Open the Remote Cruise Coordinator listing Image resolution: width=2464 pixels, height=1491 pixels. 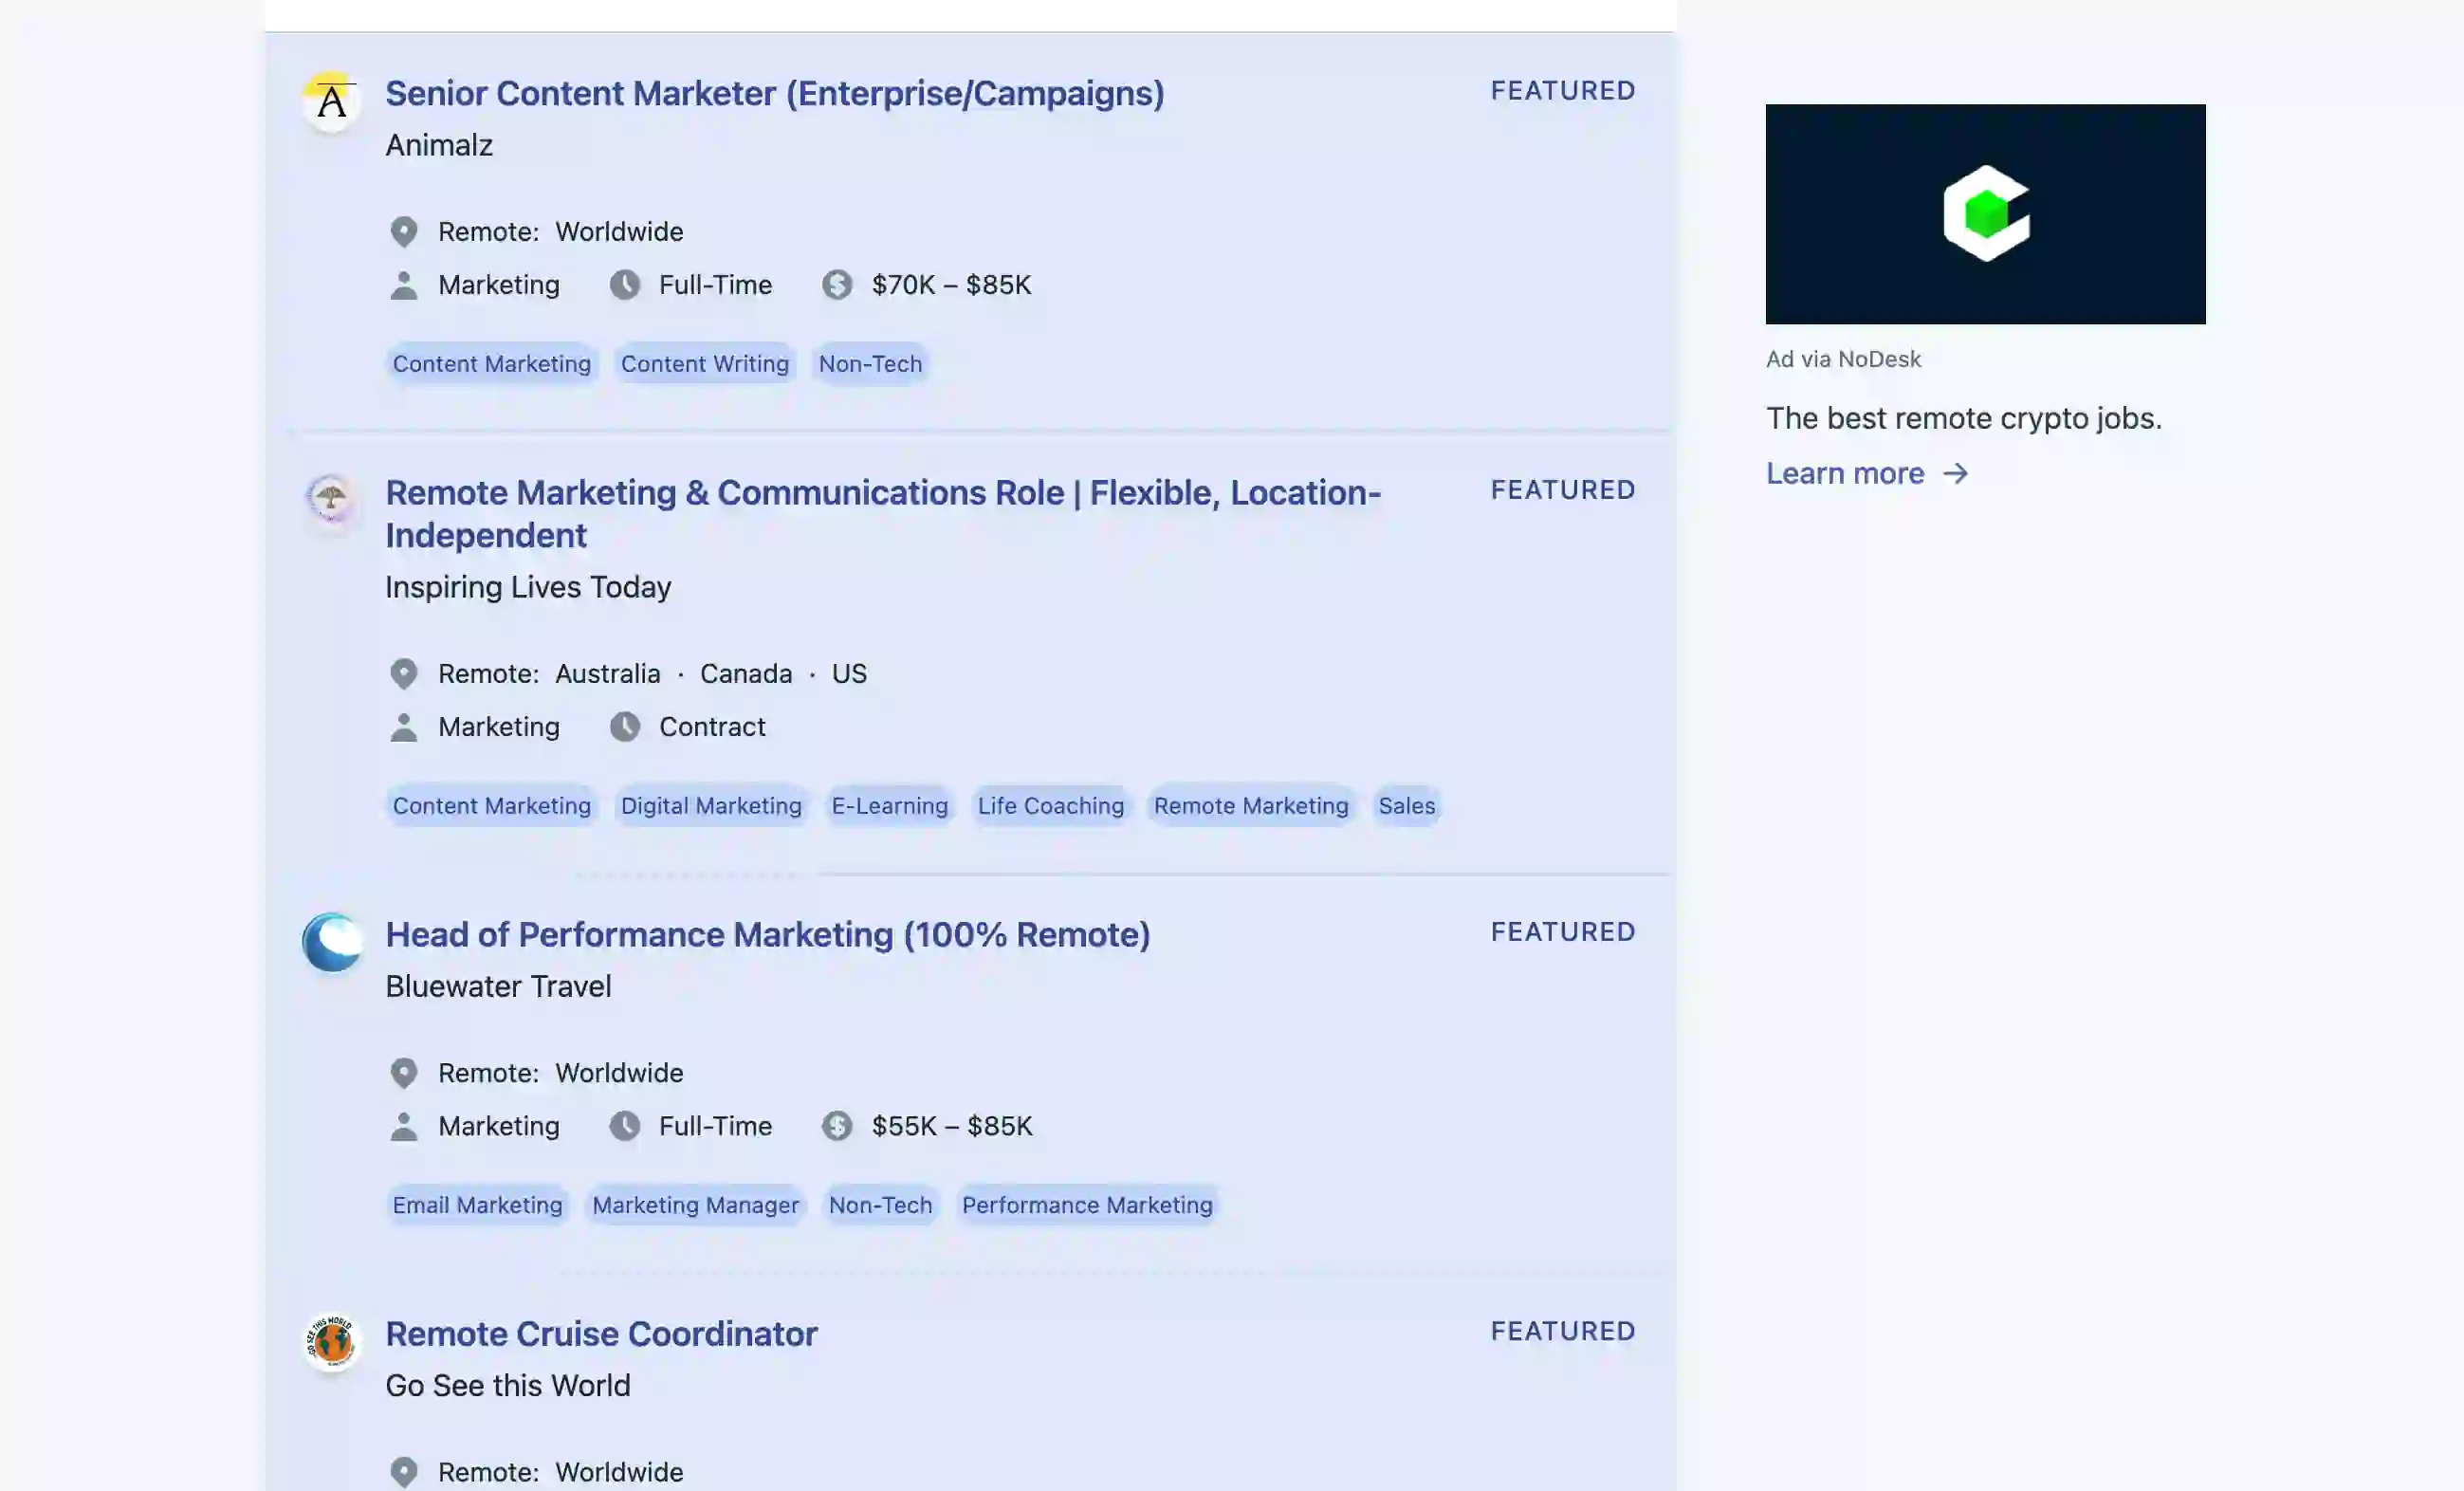(601, 1333)
